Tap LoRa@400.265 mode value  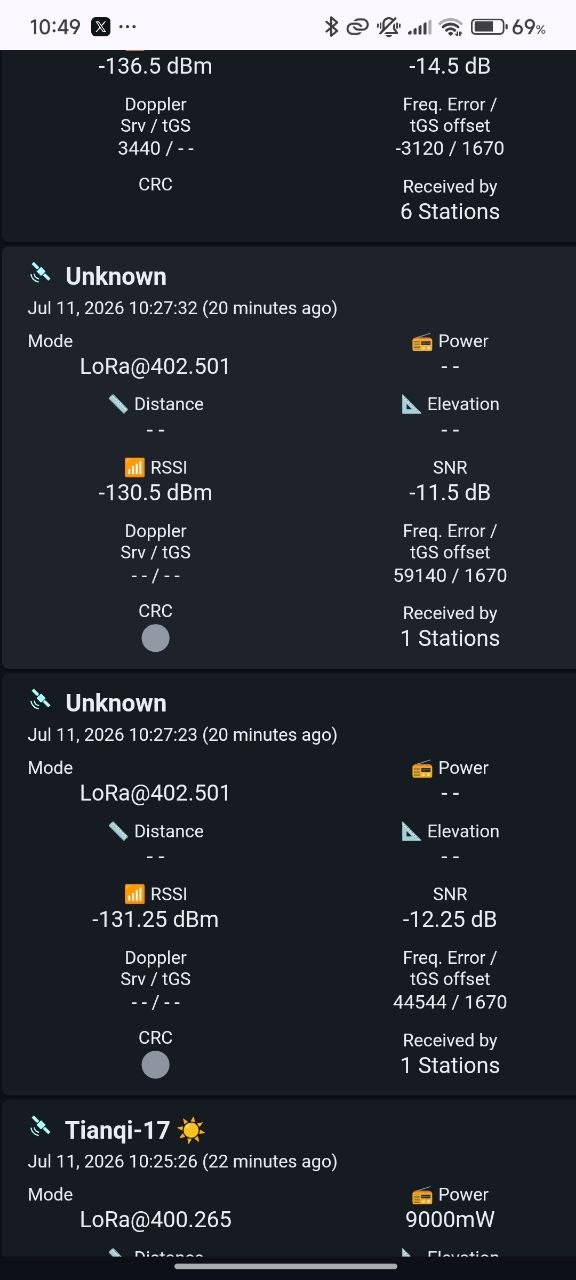point(156,1220)
